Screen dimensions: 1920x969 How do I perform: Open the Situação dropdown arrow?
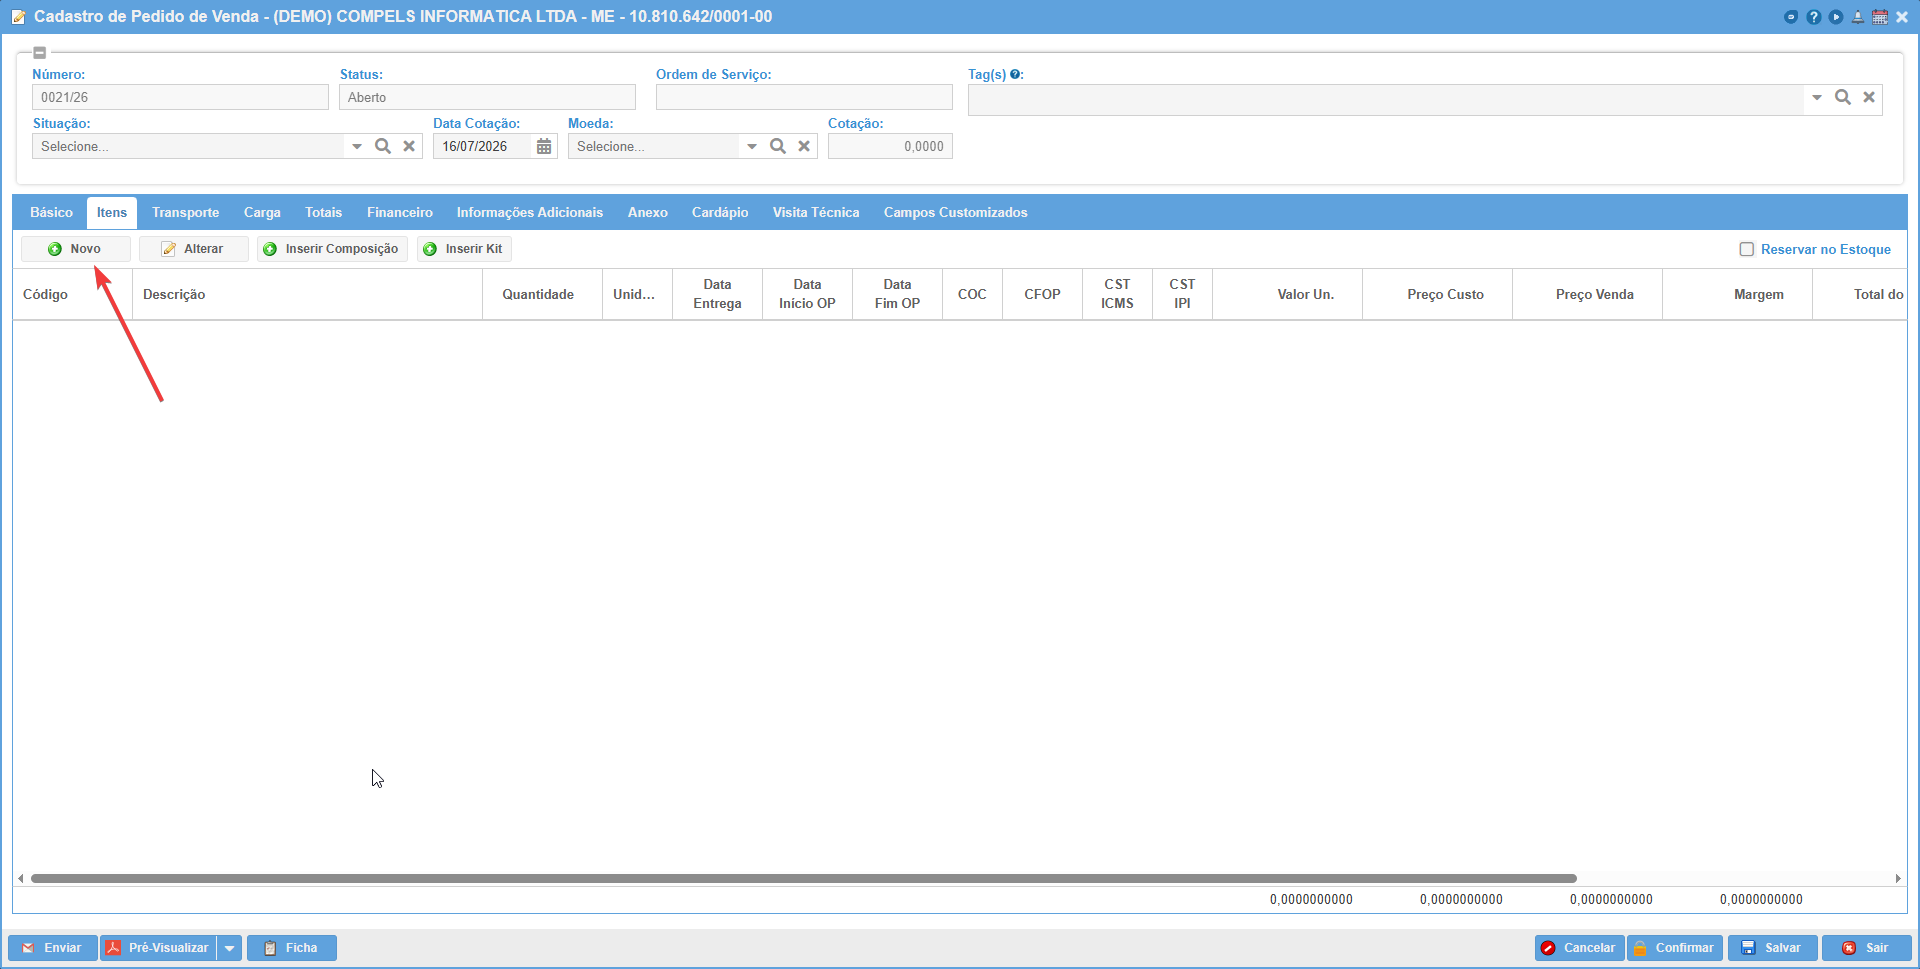[357, 147]
